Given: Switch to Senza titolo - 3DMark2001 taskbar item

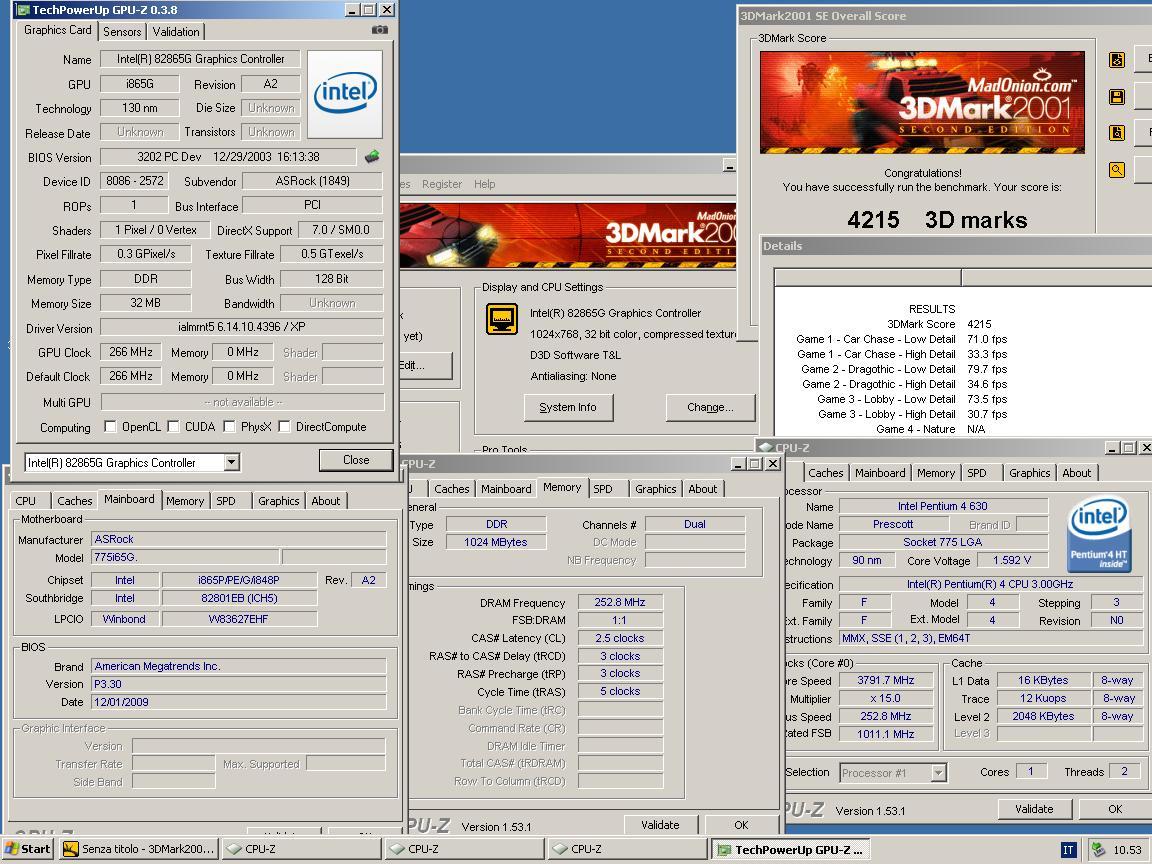Looking at the screenshot, I should click(x=139, y=849).
